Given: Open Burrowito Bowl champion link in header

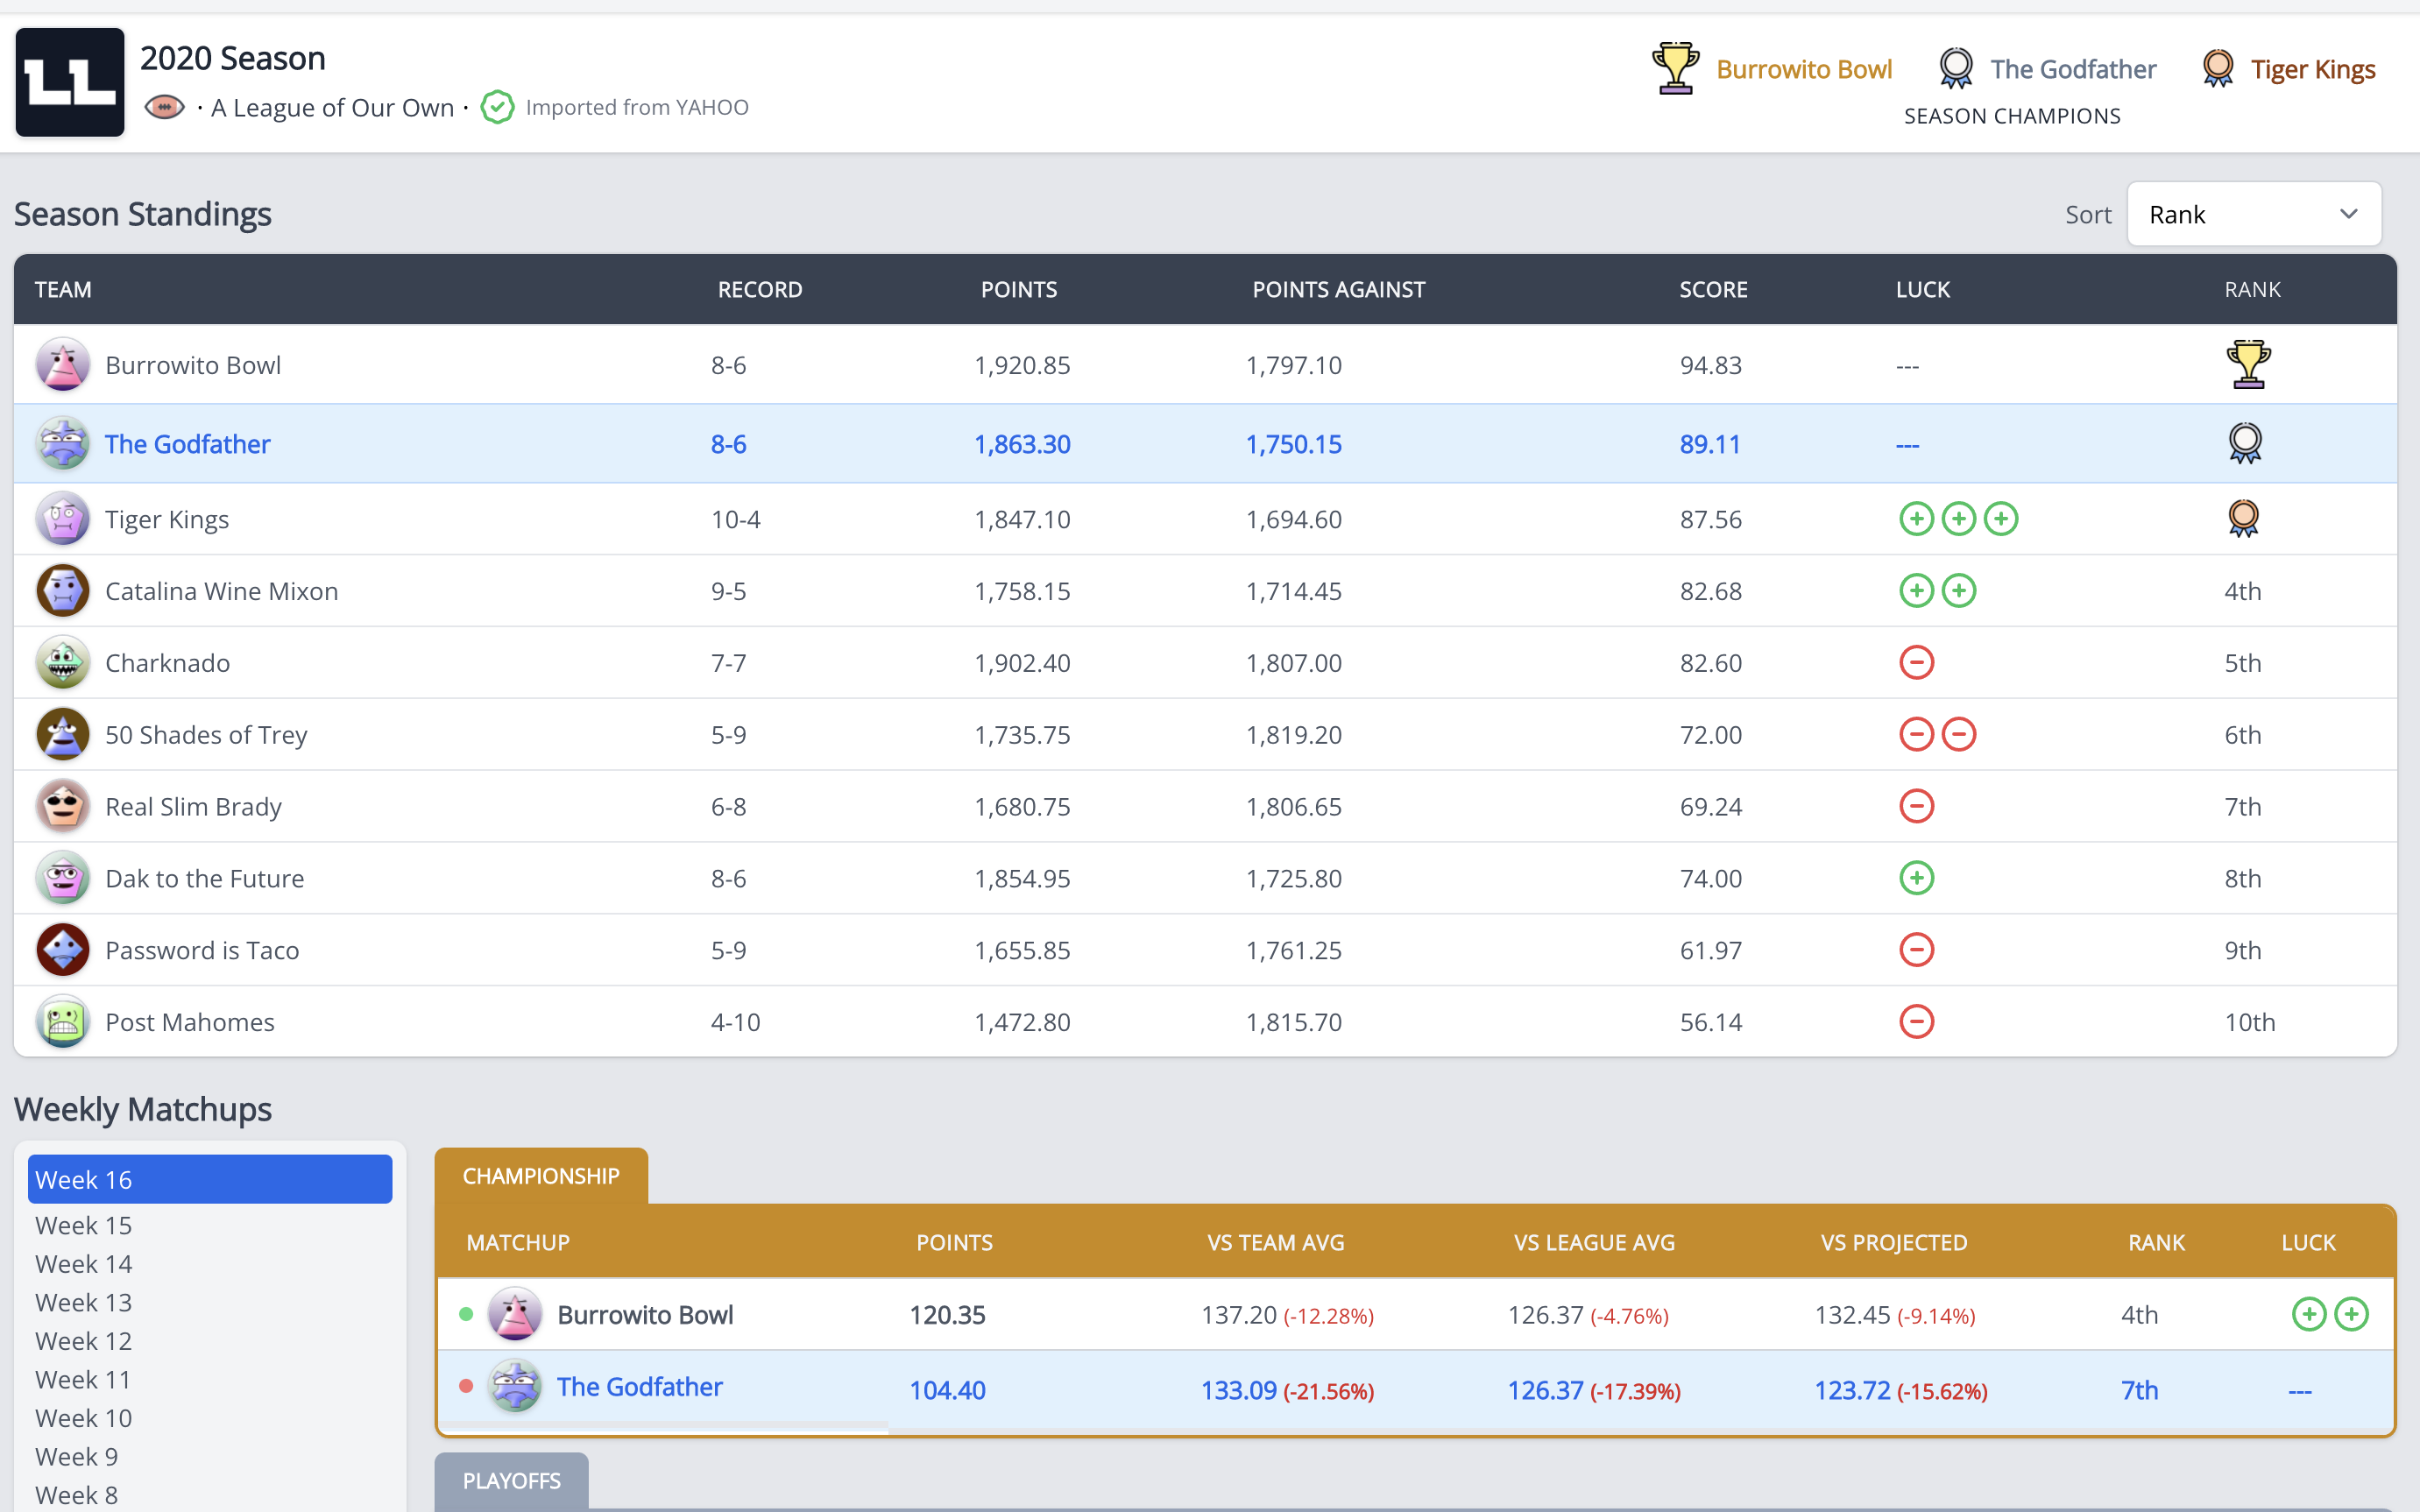Looking at the screenshot, I should tap(1804, 69).
